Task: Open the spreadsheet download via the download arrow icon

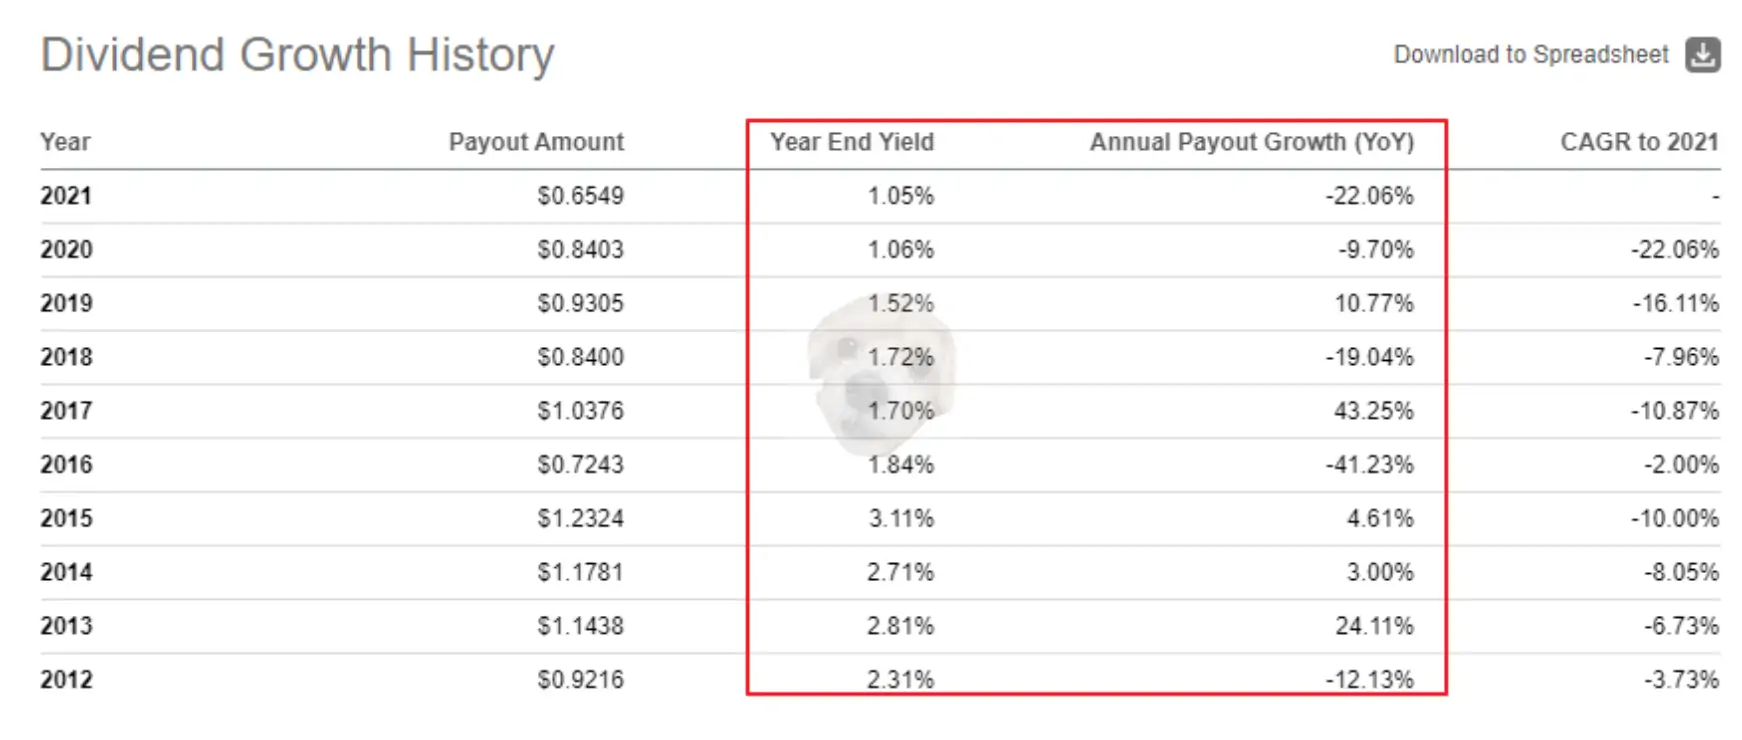Action: pos(1703,54)
